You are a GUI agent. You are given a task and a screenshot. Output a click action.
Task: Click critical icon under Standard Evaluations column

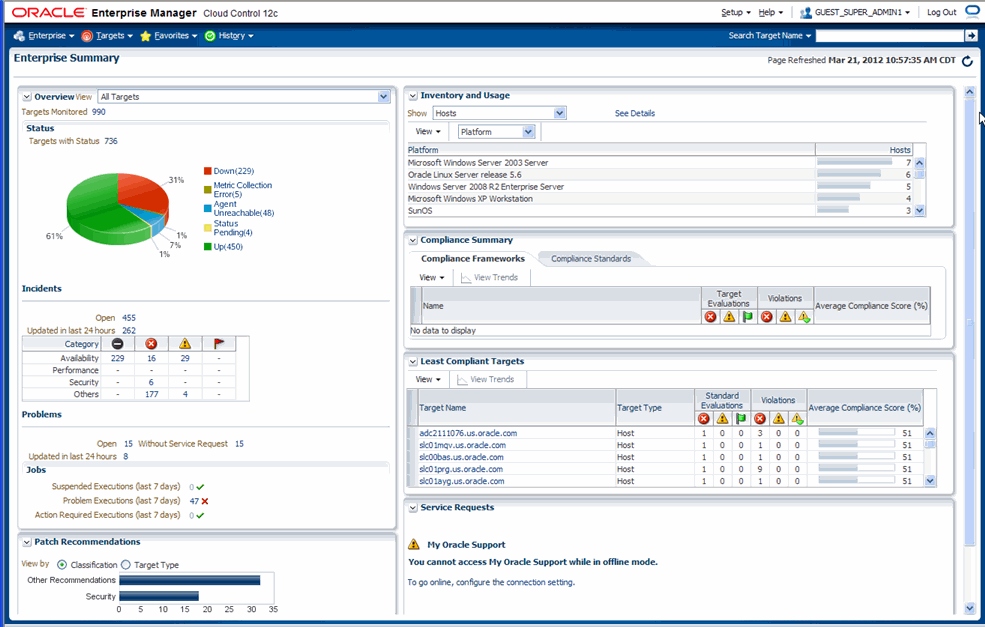(704, 418)
